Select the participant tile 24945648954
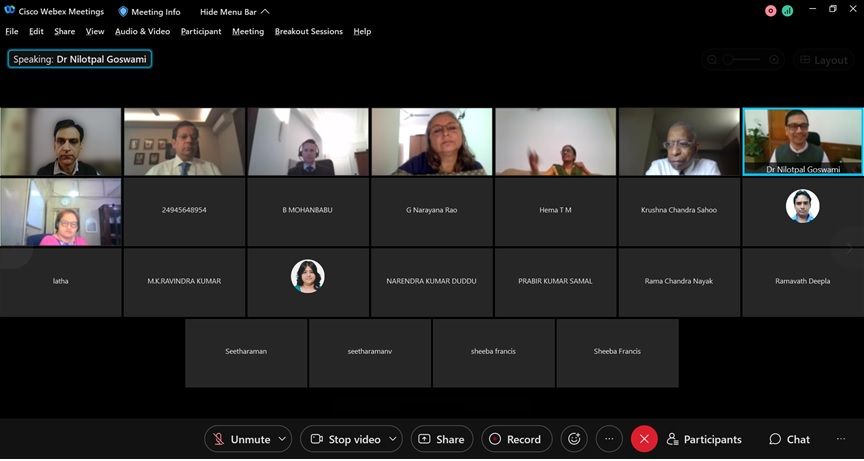 tap(184, 212)
